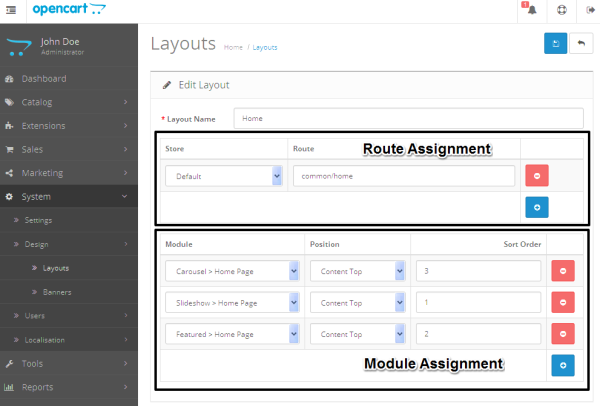The width and height of the screenshot is (600, 406).
Task: Click the Marketing share icon
Action: click(9, 173)
